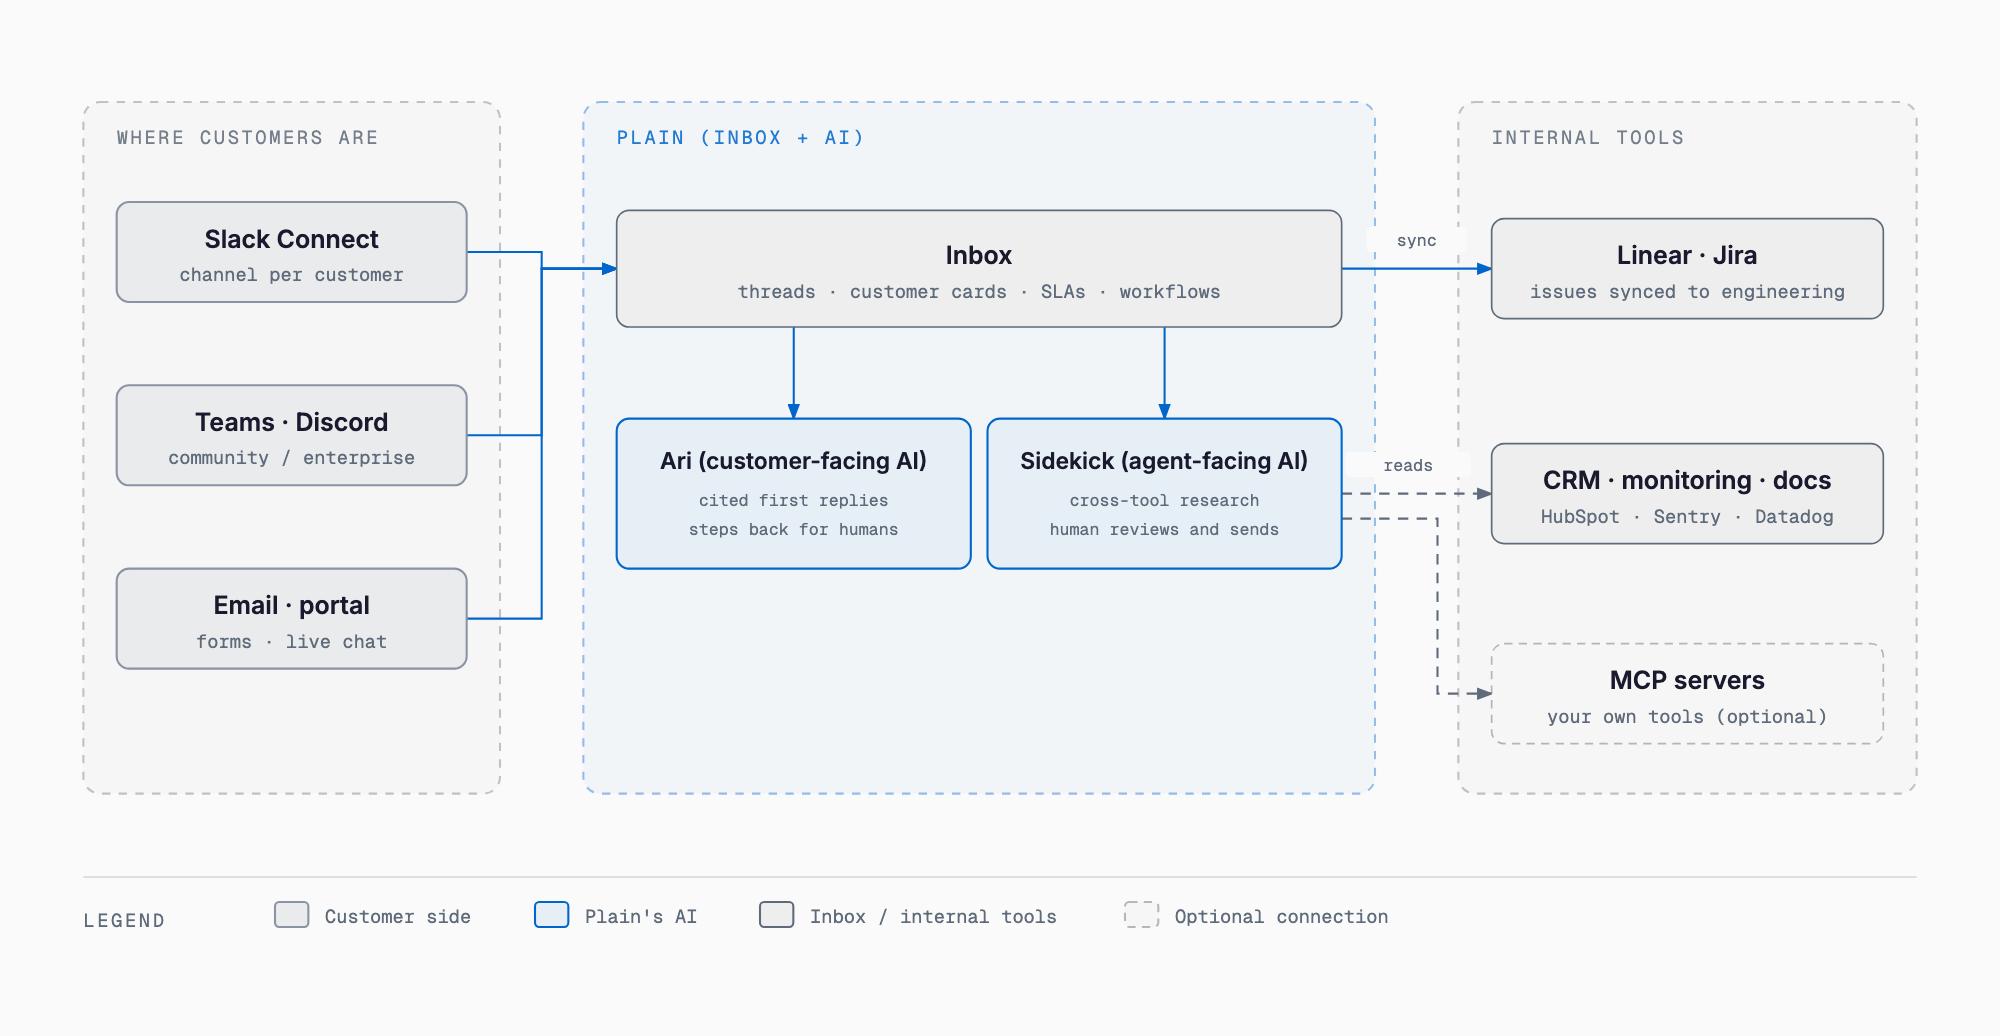Click the Optional connection legend swatch
Viewport: 2000px width, 1036px height.
[x=1142, y=915]
